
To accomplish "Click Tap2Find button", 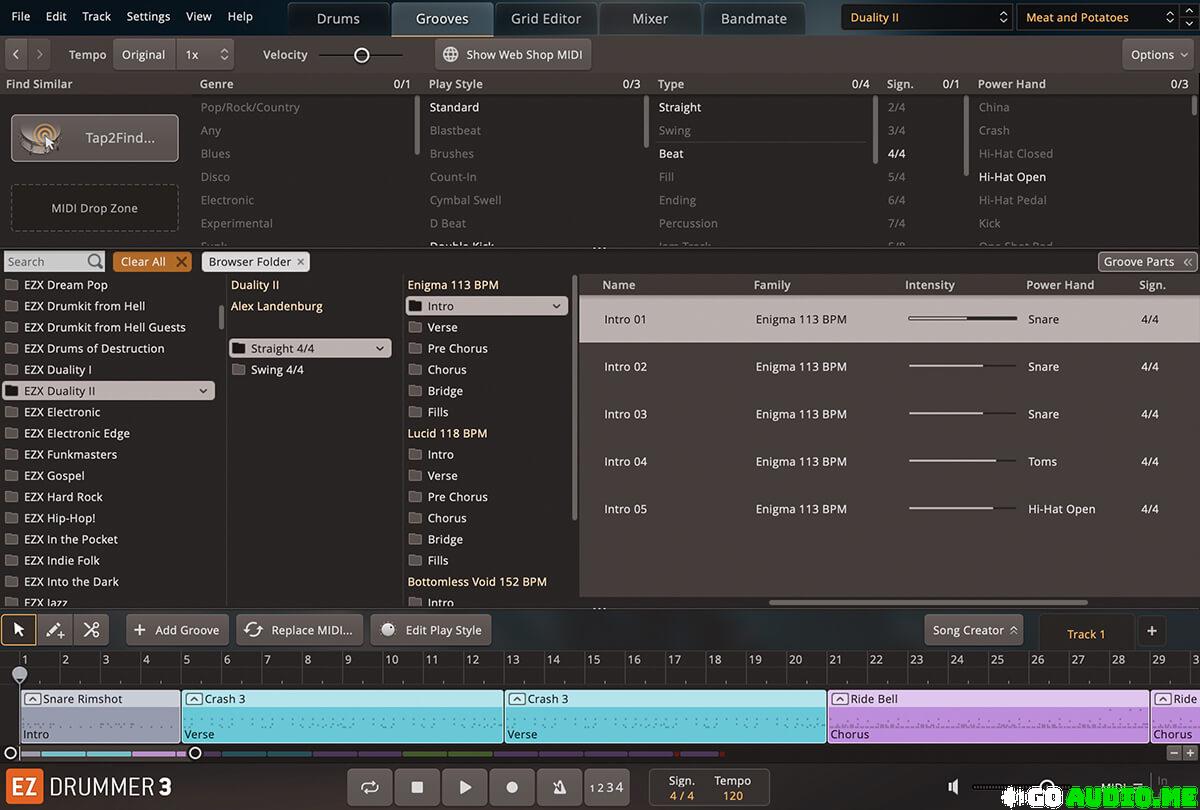I will [95, 138].
